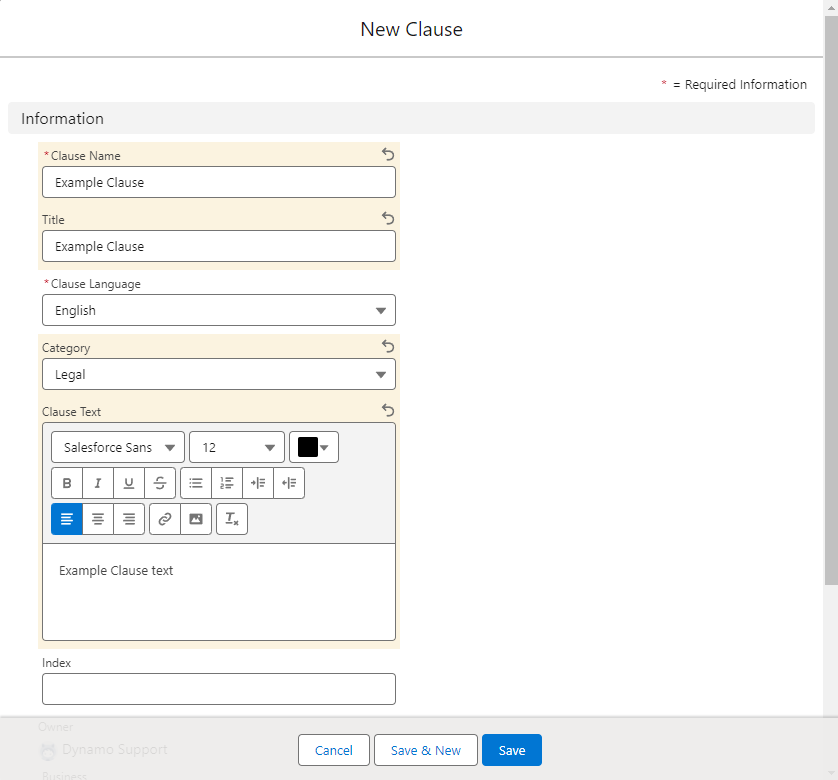Click the underline formatting icon

pyautogui.click(x=129, y=483)
